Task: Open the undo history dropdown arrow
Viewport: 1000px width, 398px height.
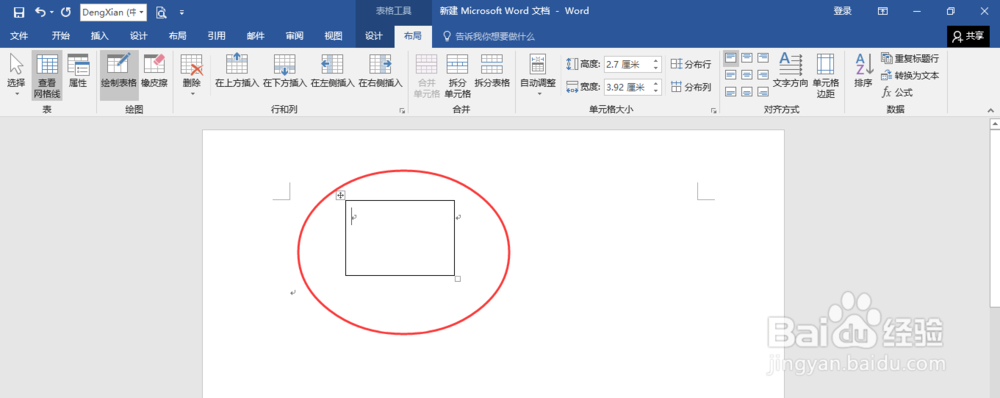Action: [52, 12]
